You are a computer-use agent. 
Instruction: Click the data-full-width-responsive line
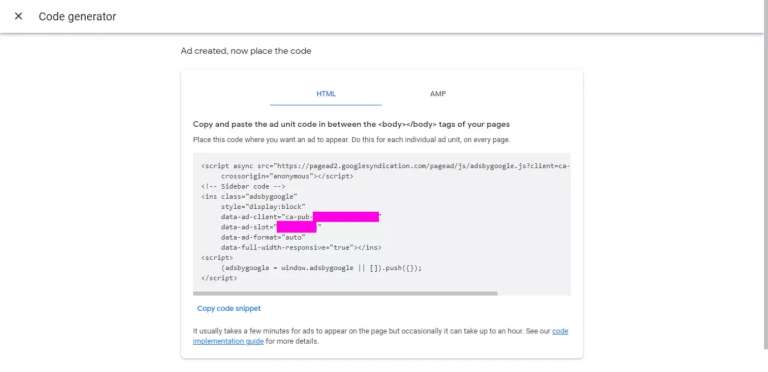(301, 248)
